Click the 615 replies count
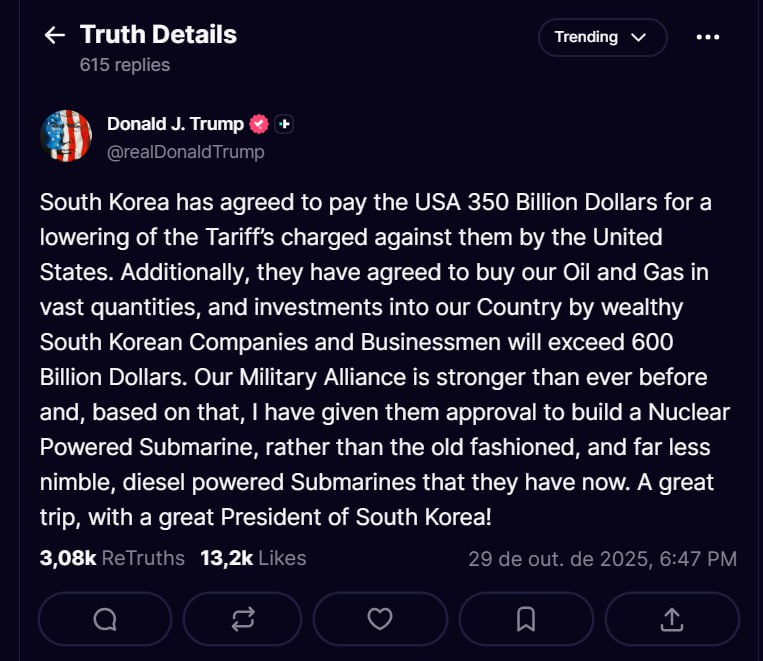763x661 pixels. pos(125,65)
